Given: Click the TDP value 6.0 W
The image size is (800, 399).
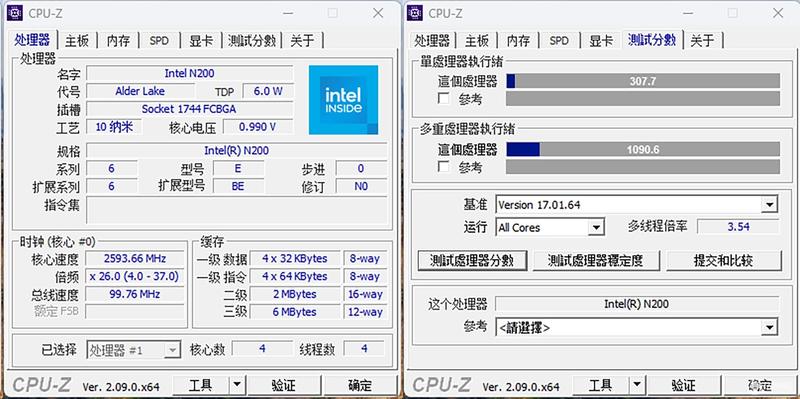Looking at the screenshot, I should point(268,91).
